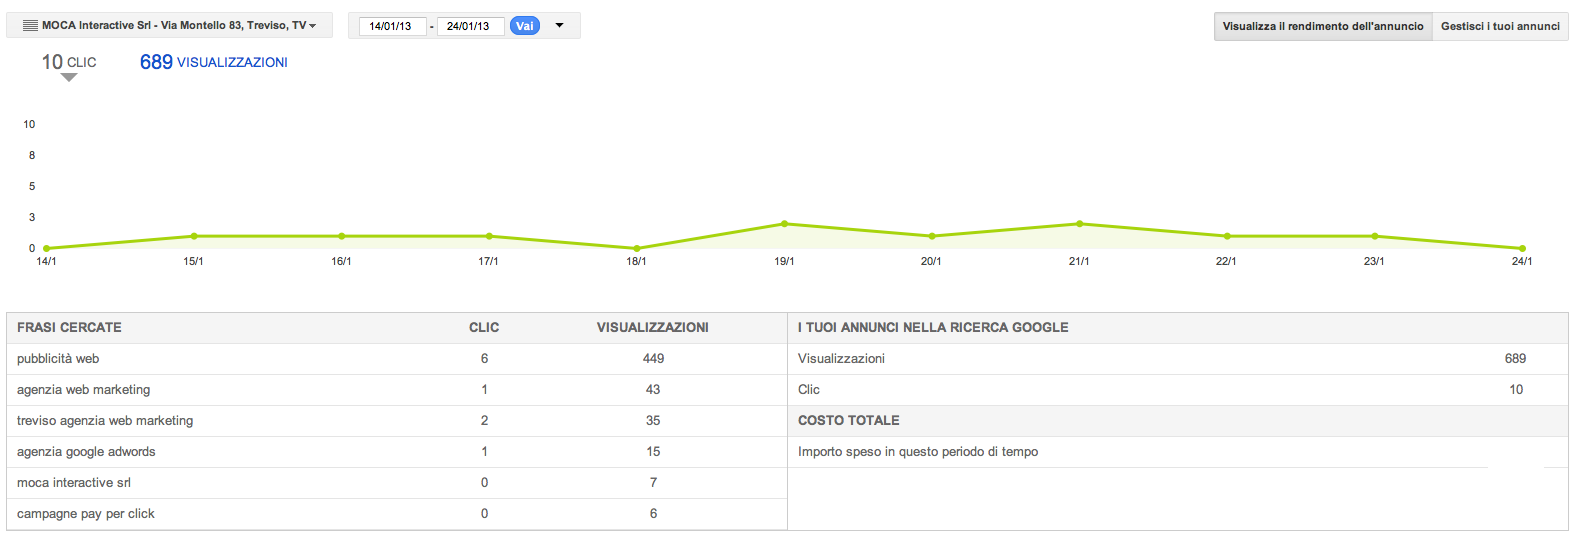
Task: Click the chart data point for 19/1
Action: (784, 224)
